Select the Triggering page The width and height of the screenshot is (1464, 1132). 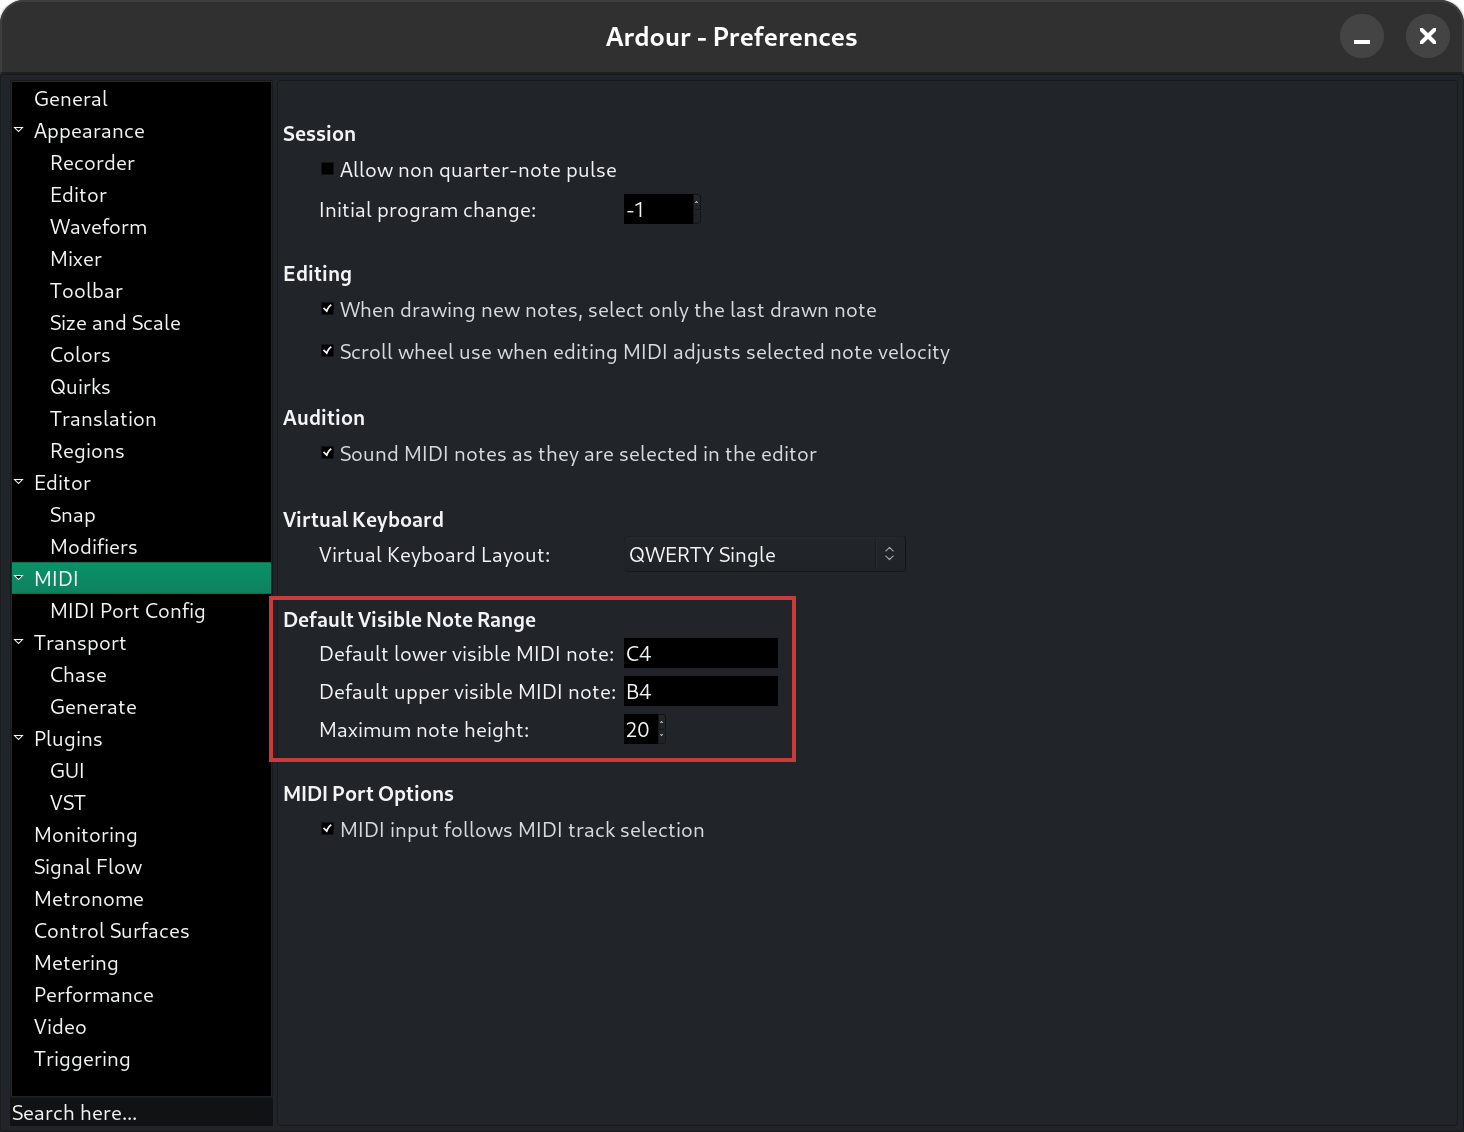82,1058
